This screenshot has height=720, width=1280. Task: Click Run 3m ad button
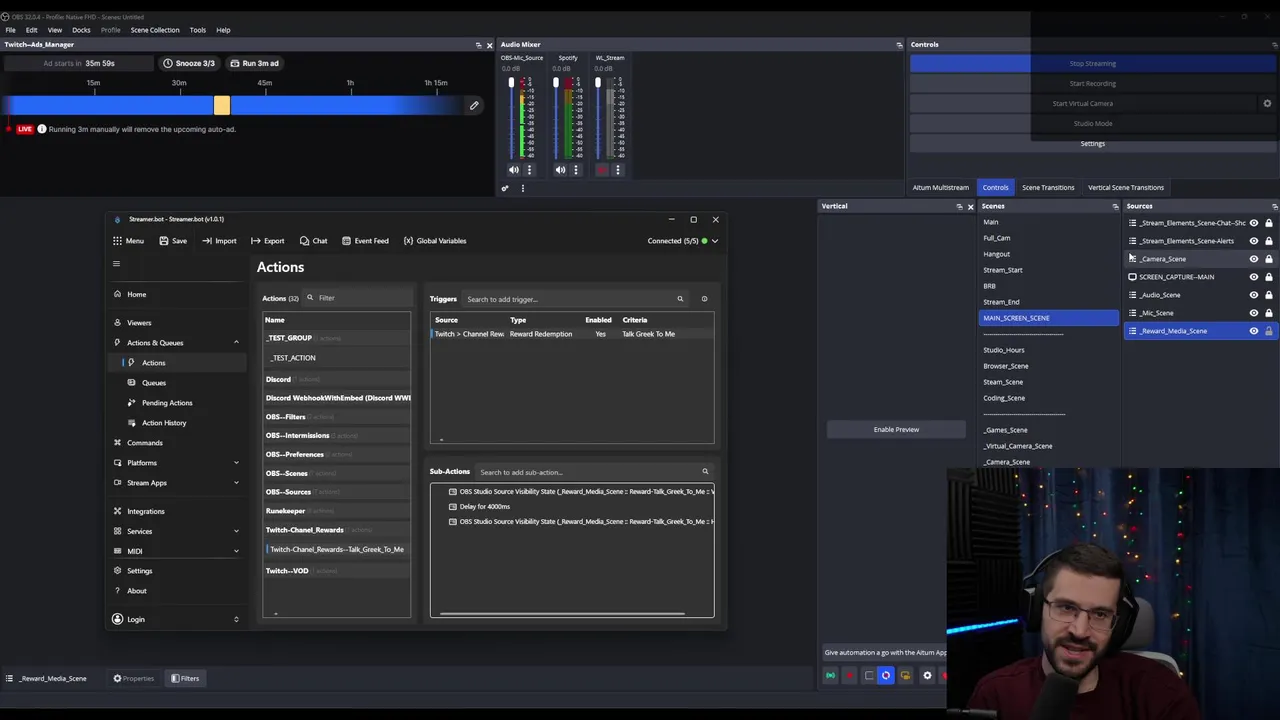[255, 63]
